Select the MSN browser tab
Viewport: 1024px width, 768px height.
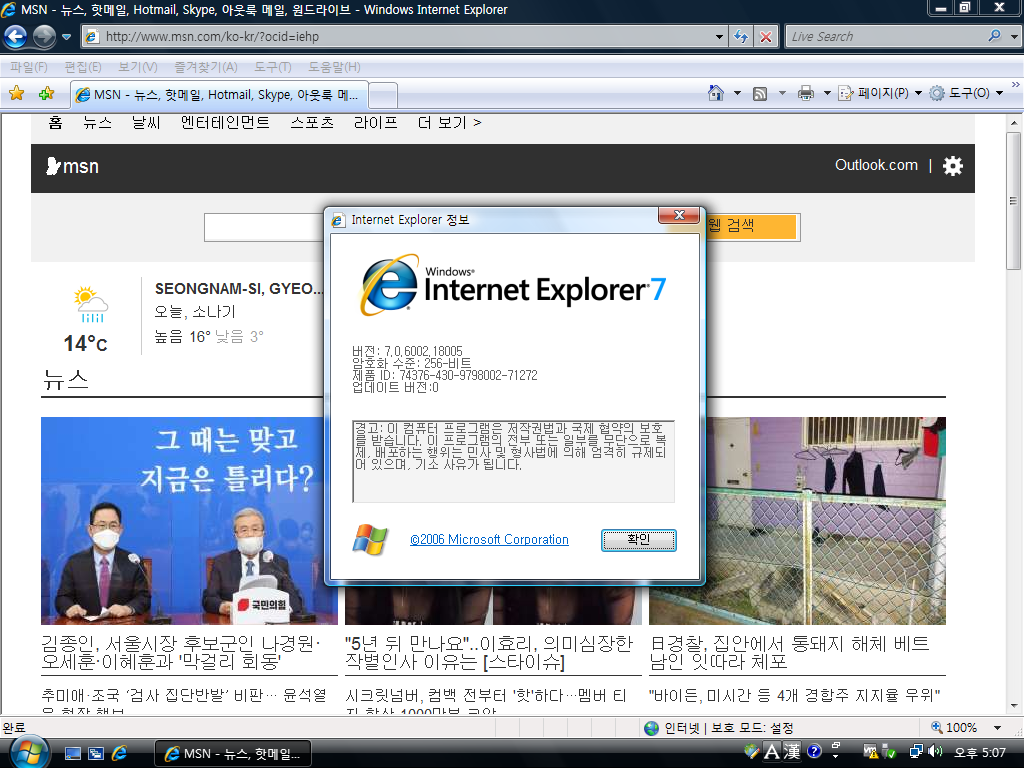coord(219,95)
